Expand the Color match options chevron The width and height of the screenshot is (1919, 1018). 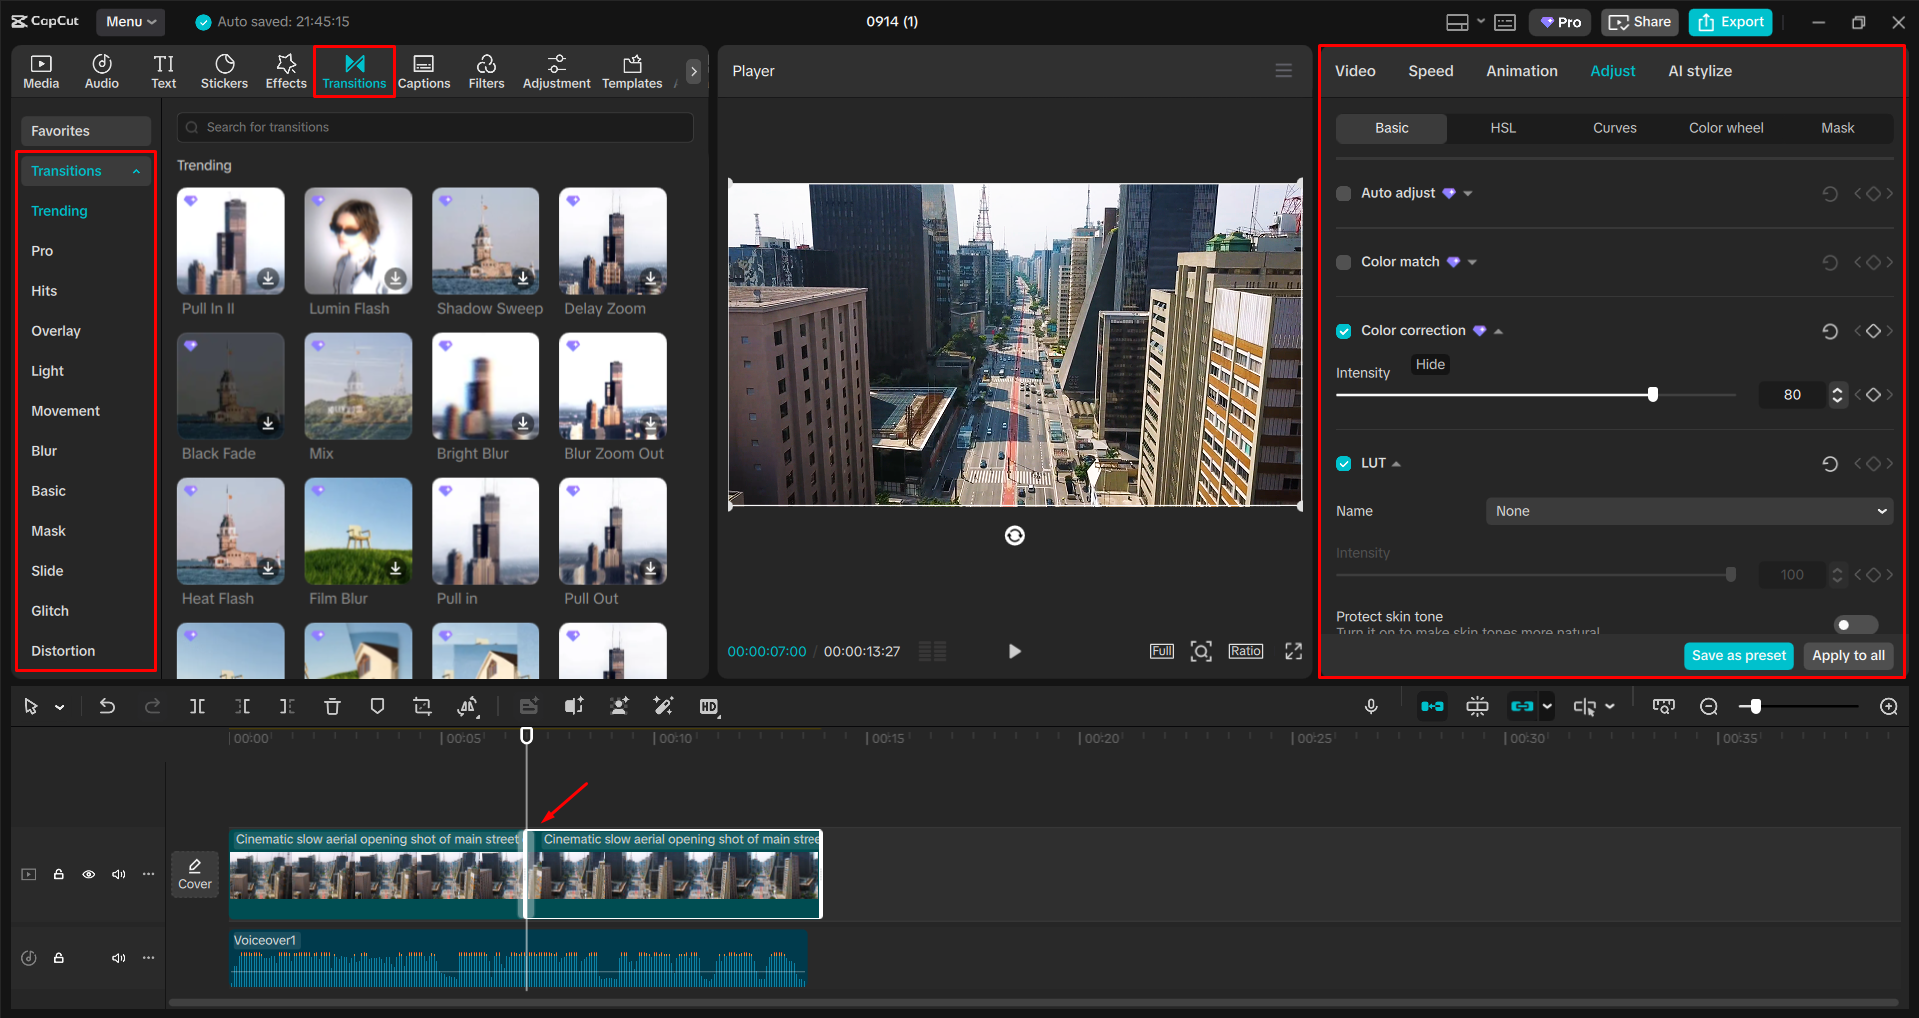[1470, 262]
